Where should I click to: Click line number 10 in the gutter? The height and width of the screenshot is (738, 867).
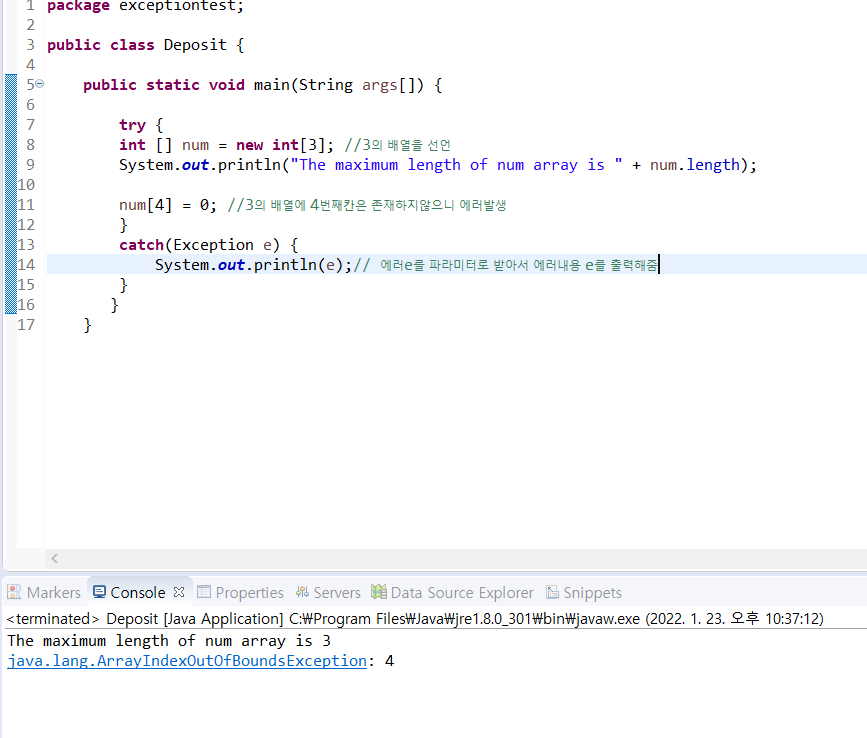(x=26, y=185)
